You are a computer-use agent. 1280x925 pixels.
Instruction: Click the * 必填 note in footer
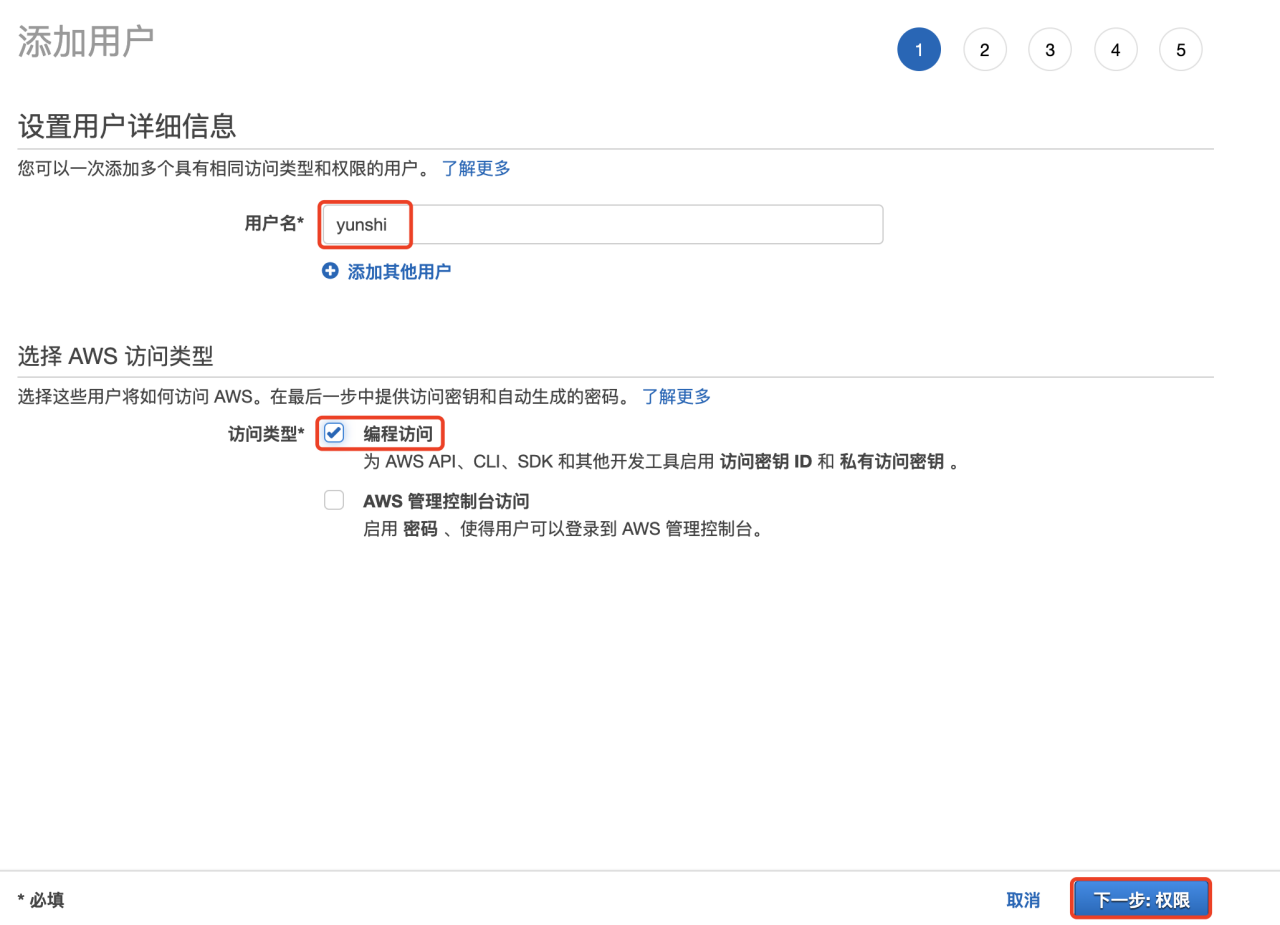pyautogui.click(x=41, y=900)
